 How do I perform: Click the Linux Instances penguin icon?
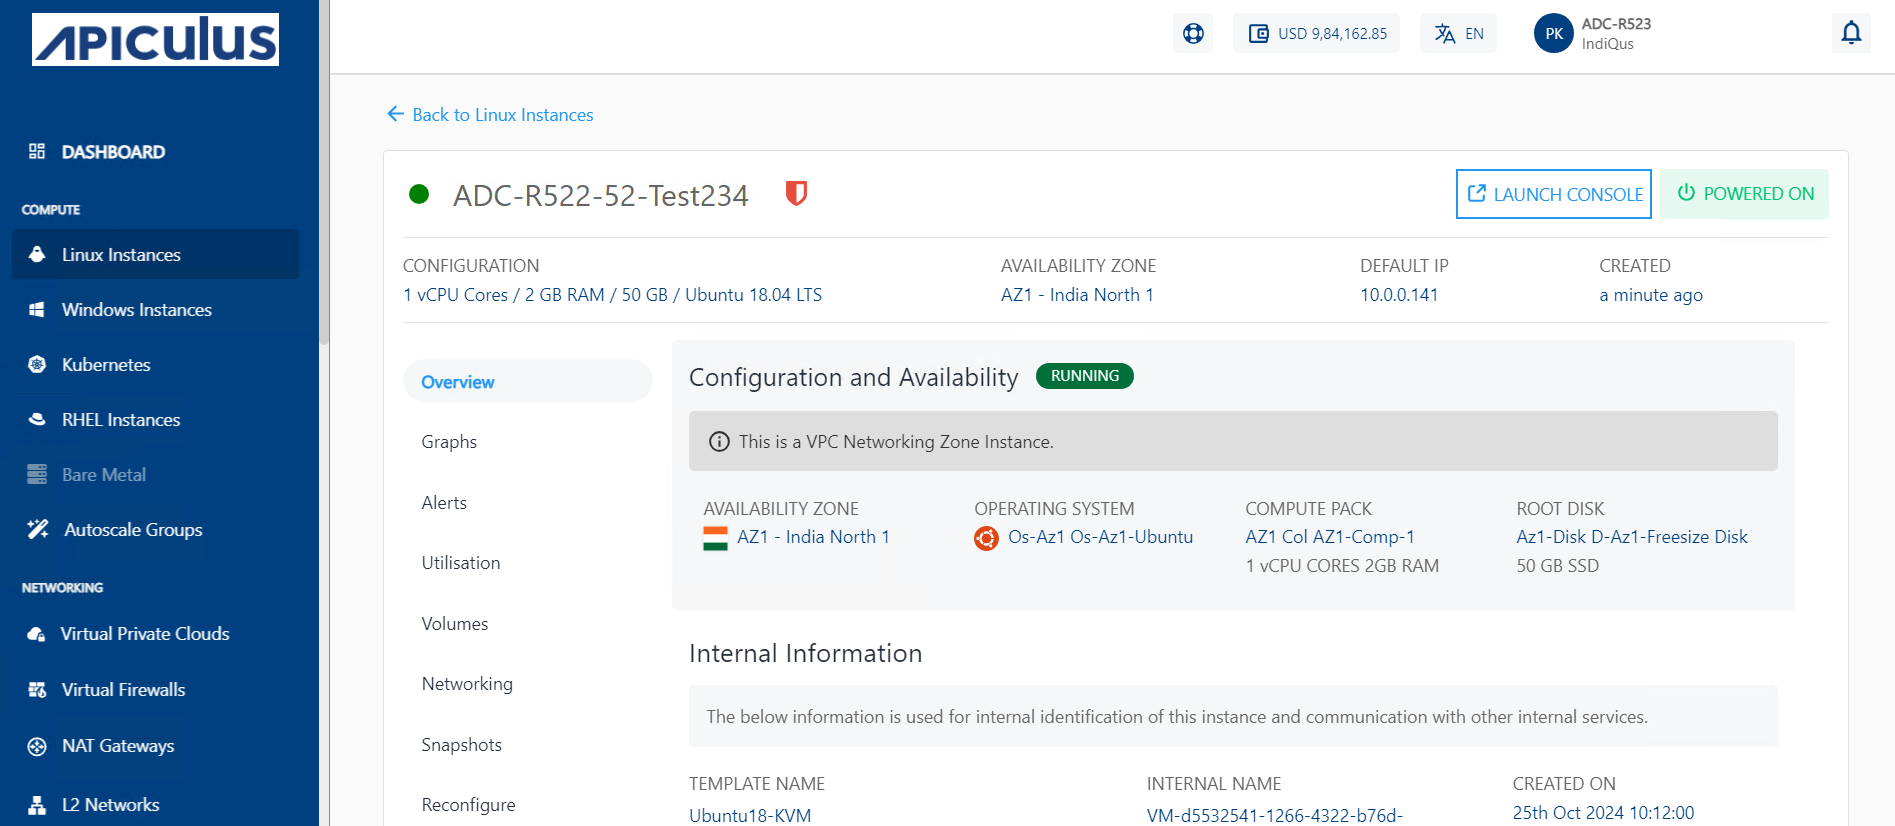37,254
